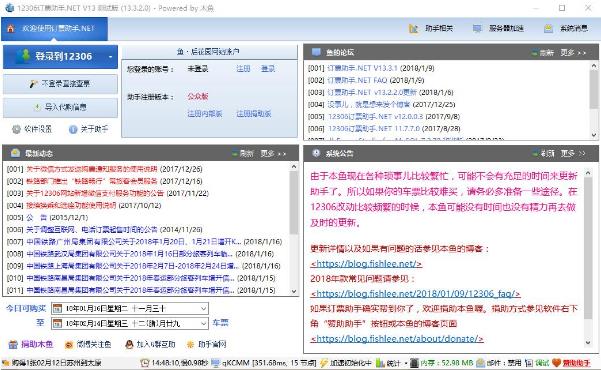Click the 登录 account link
The width and height of the screenshot is (601, 370).
pos(268,69)
